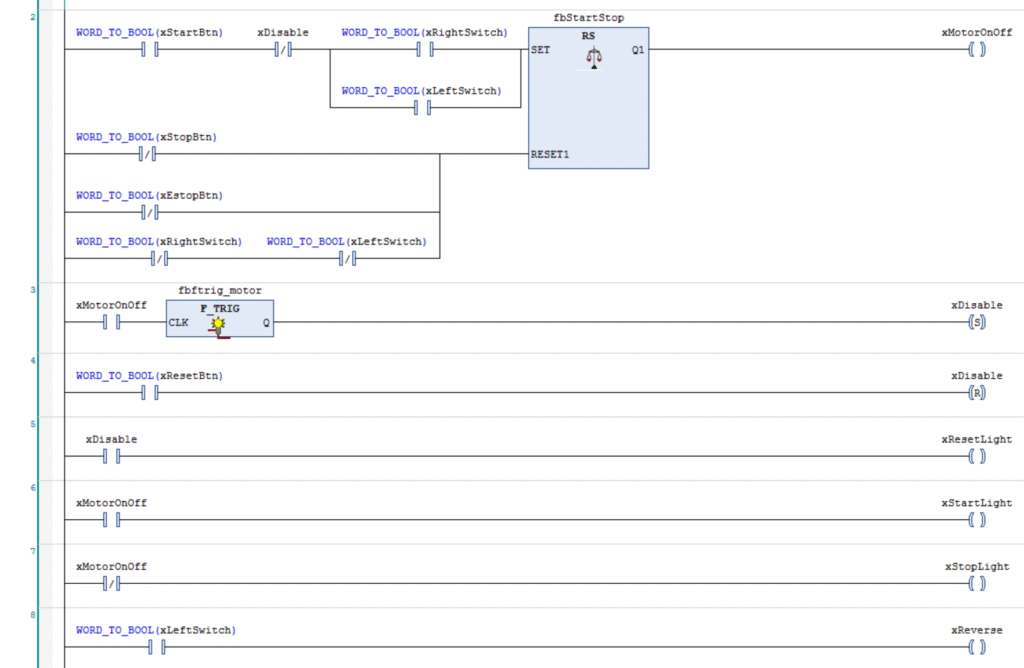Click the RS flip-flop scale icon
The width and height of the screenshot is (1024, 668).
pyautogui.click(x=594, y=58)
